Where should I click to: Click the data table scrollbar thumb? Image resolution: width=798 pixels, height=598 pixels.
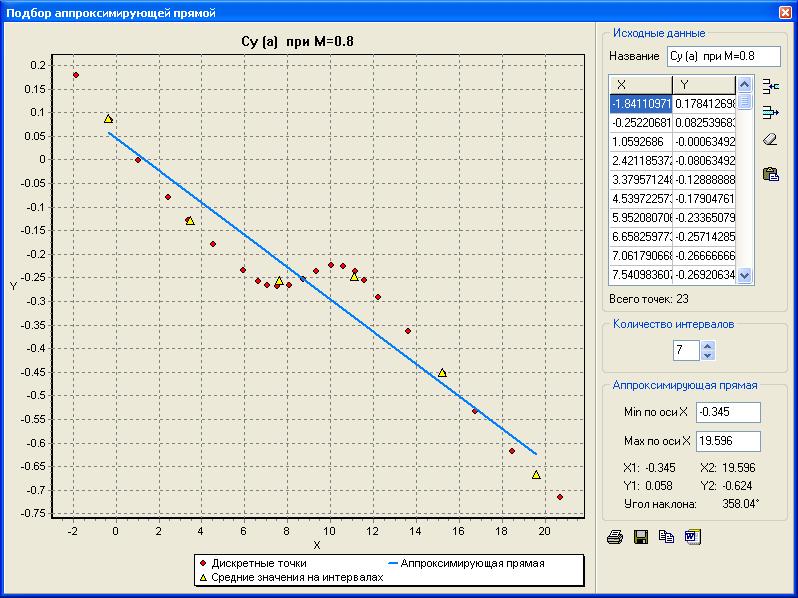[x=744, y=101]
